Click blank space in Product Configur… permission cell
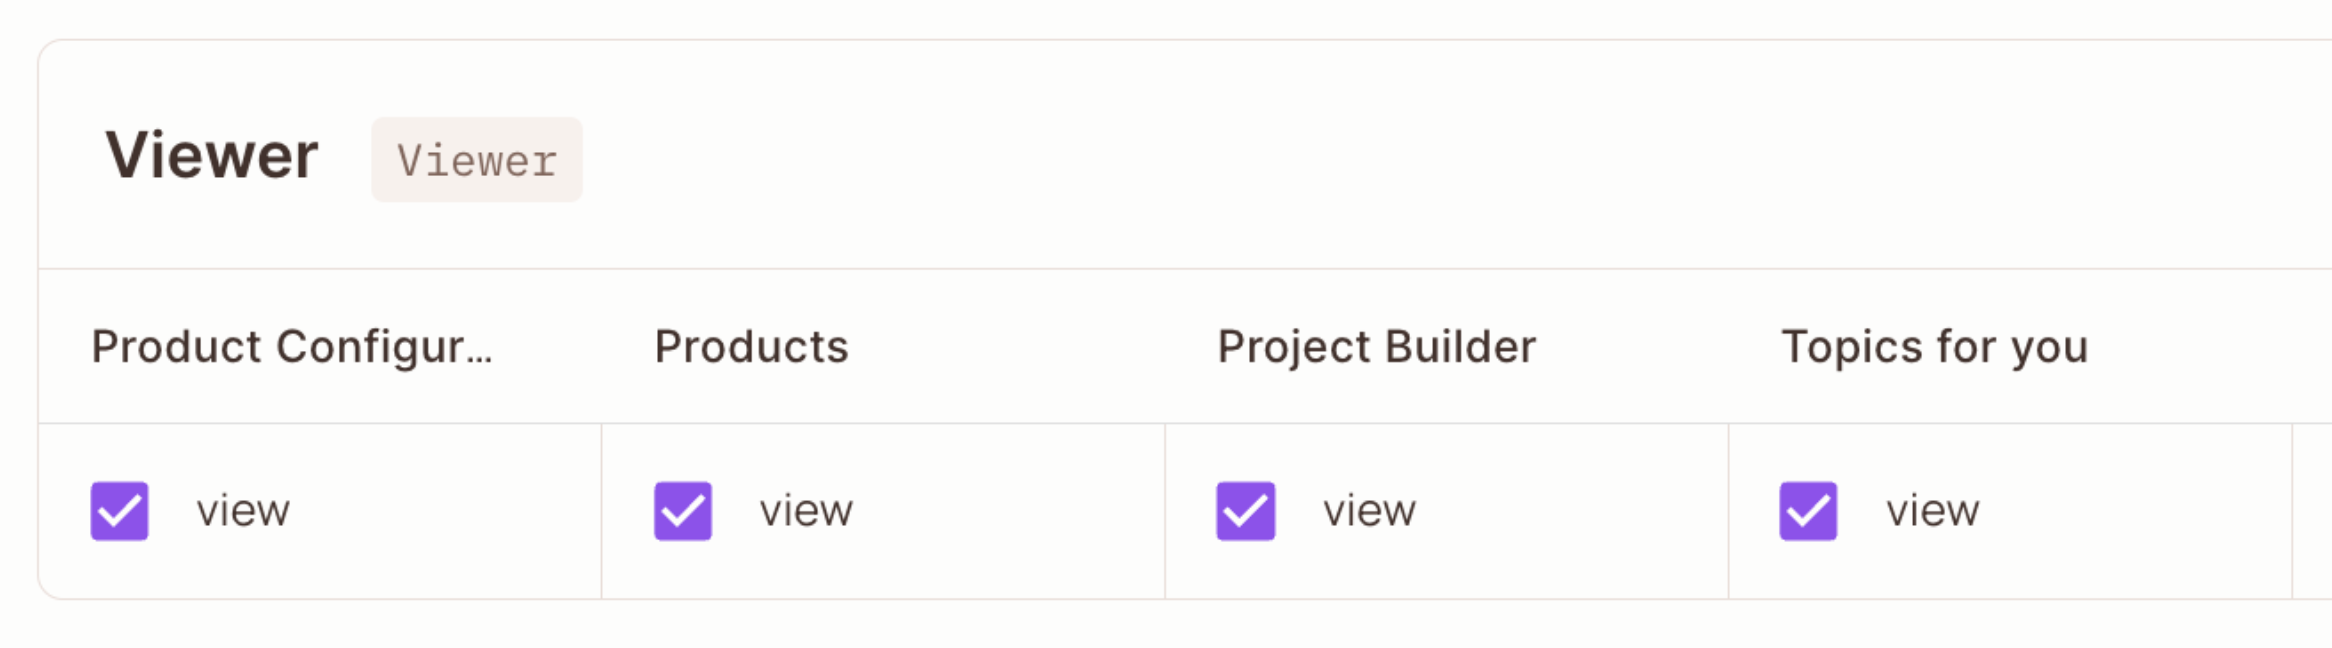This screenshot has width=2332, height=648. (x=450, y=511)
